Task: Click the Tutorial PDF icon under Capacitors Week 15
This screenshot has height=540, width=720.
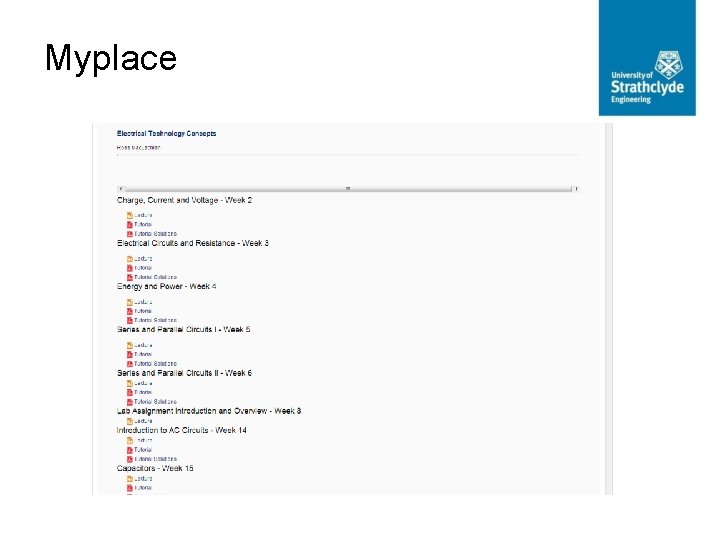Action: pyautogui.click(x=130, y=488)
